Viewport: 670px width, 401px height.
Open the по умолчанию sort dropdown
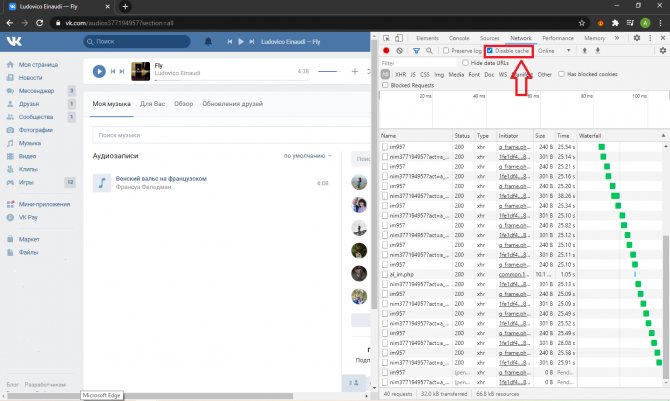tap(308, 156)
